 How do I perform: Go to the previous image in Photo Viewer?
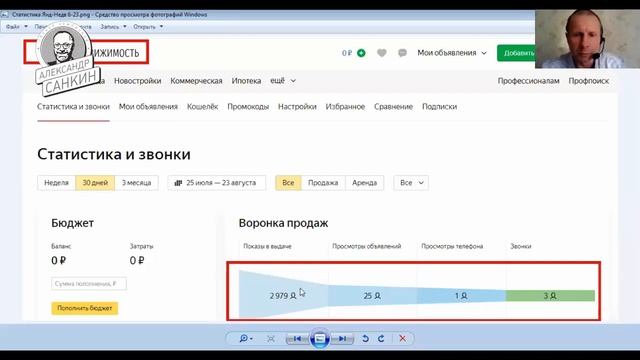[298, 338]
